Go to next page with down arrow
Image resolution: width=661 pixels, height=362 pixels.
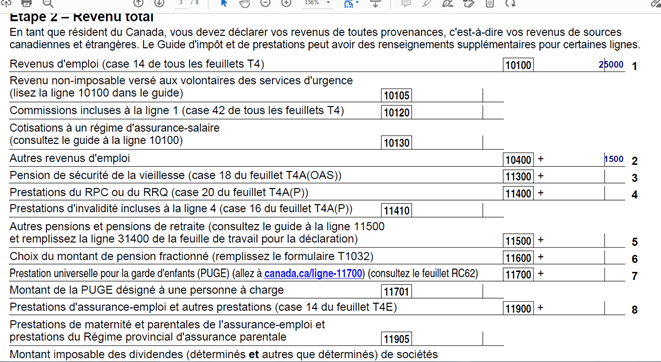[x=159, y=3]
